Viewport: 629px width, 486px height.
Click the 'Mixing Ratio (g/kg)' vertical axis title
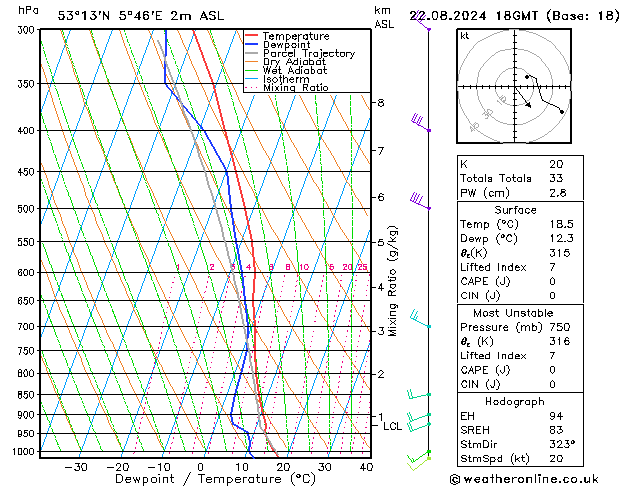click(x=393, y=281)
